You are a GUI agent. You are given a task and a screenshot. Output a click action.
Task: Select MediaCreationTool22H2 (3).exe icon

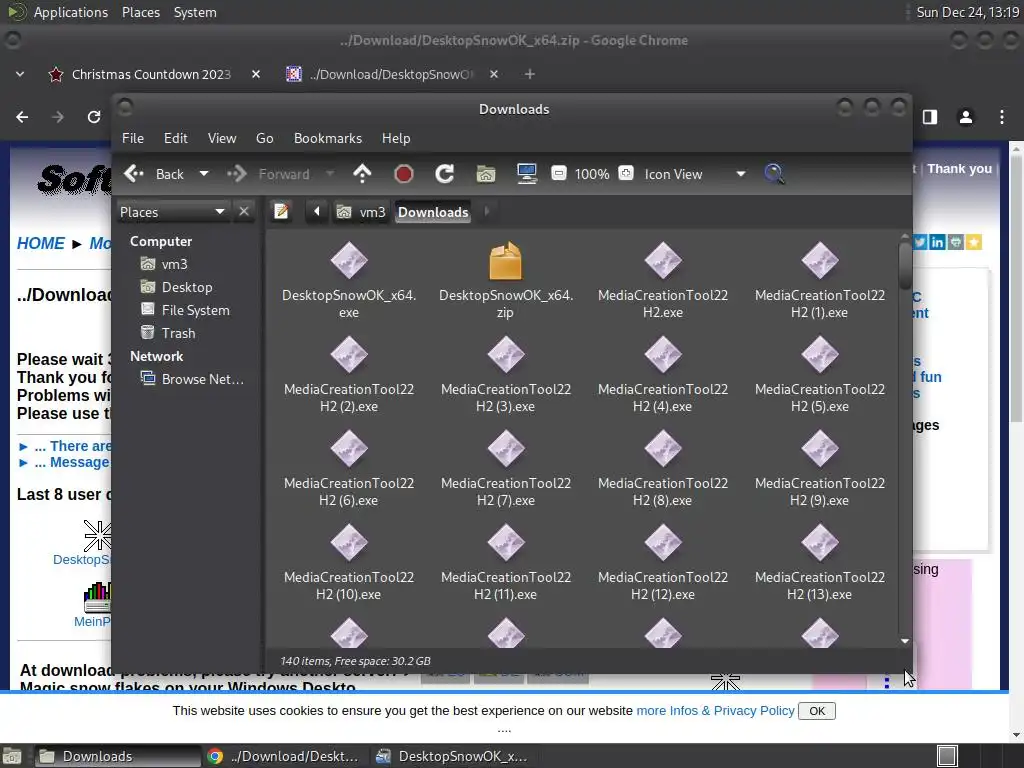[x=505, y=355]
